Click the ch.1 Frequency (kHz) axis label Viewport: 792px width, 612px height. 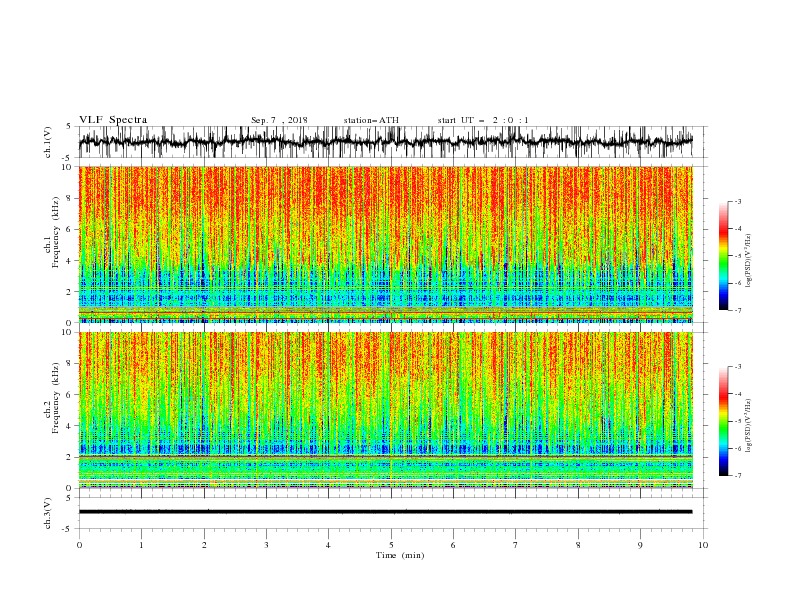click(x=52, y=232)
